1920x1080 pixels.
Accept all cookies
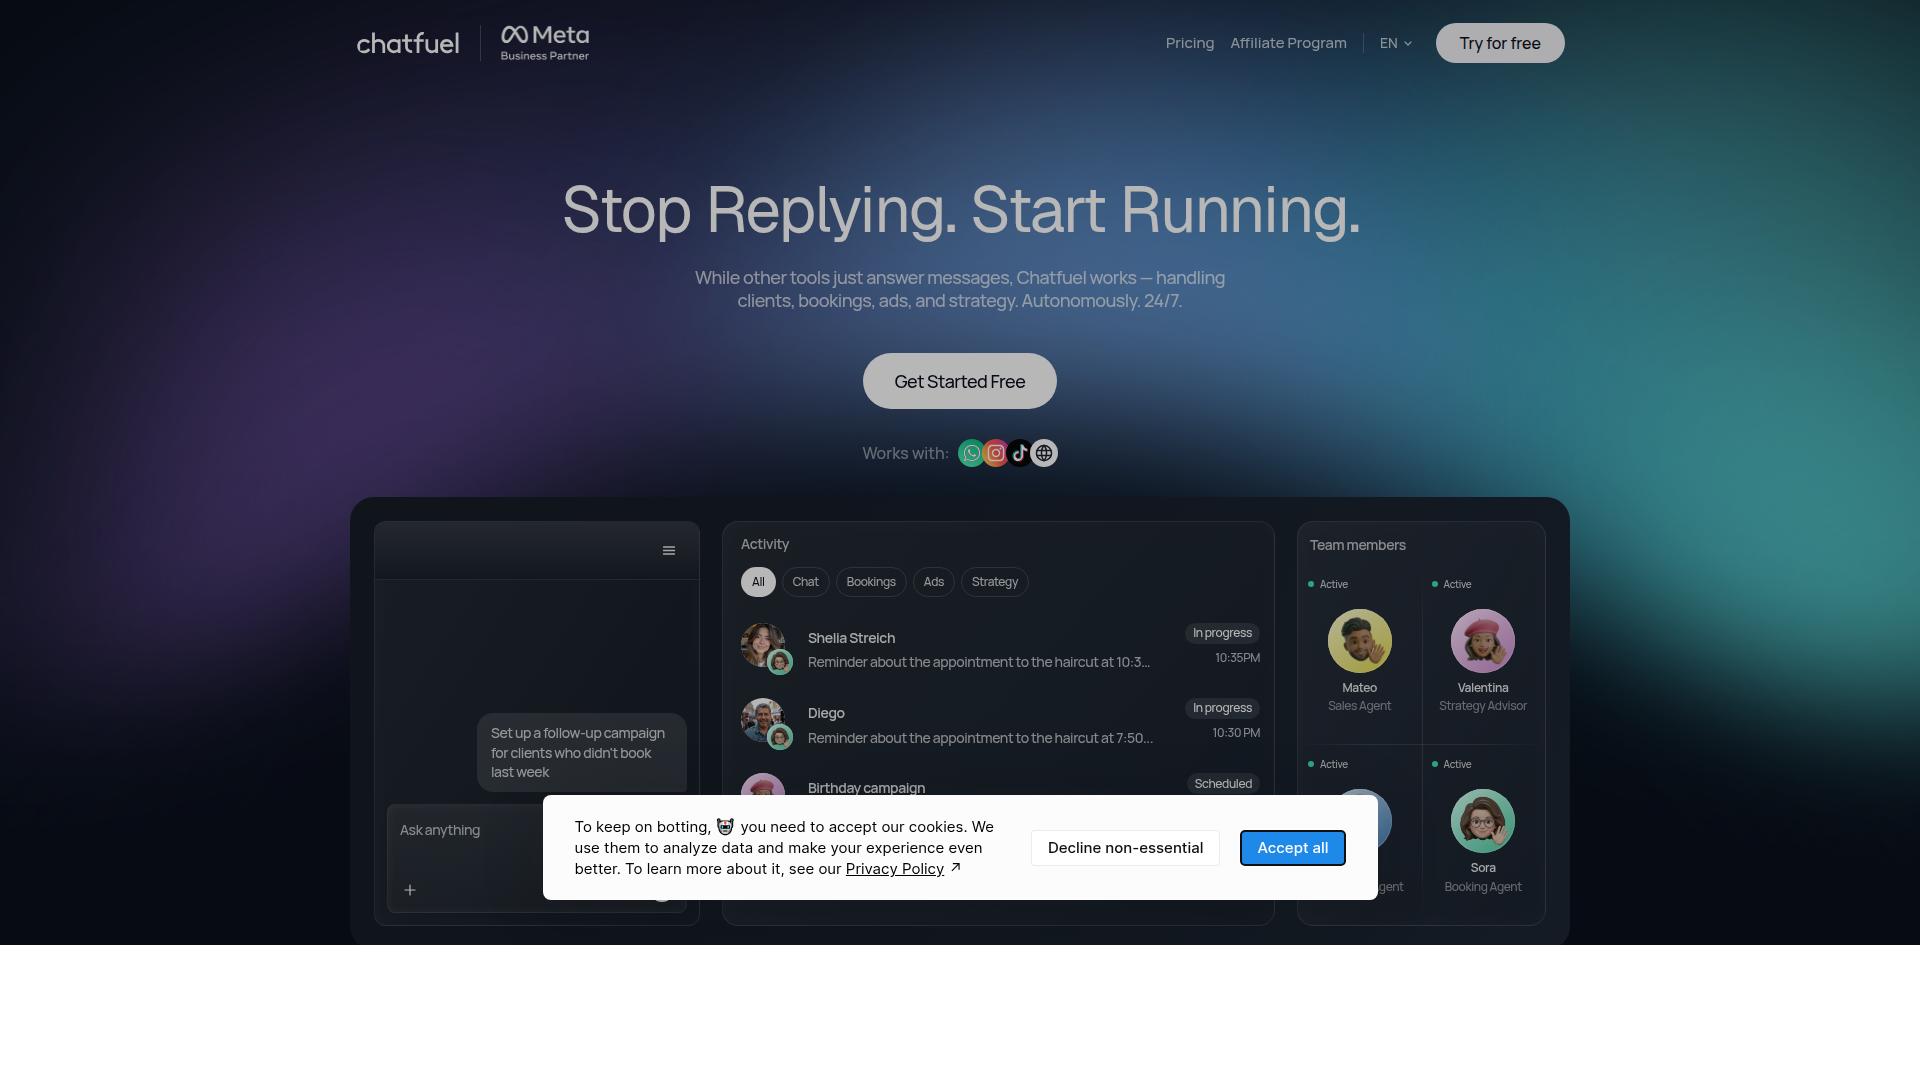[1293, 848]
